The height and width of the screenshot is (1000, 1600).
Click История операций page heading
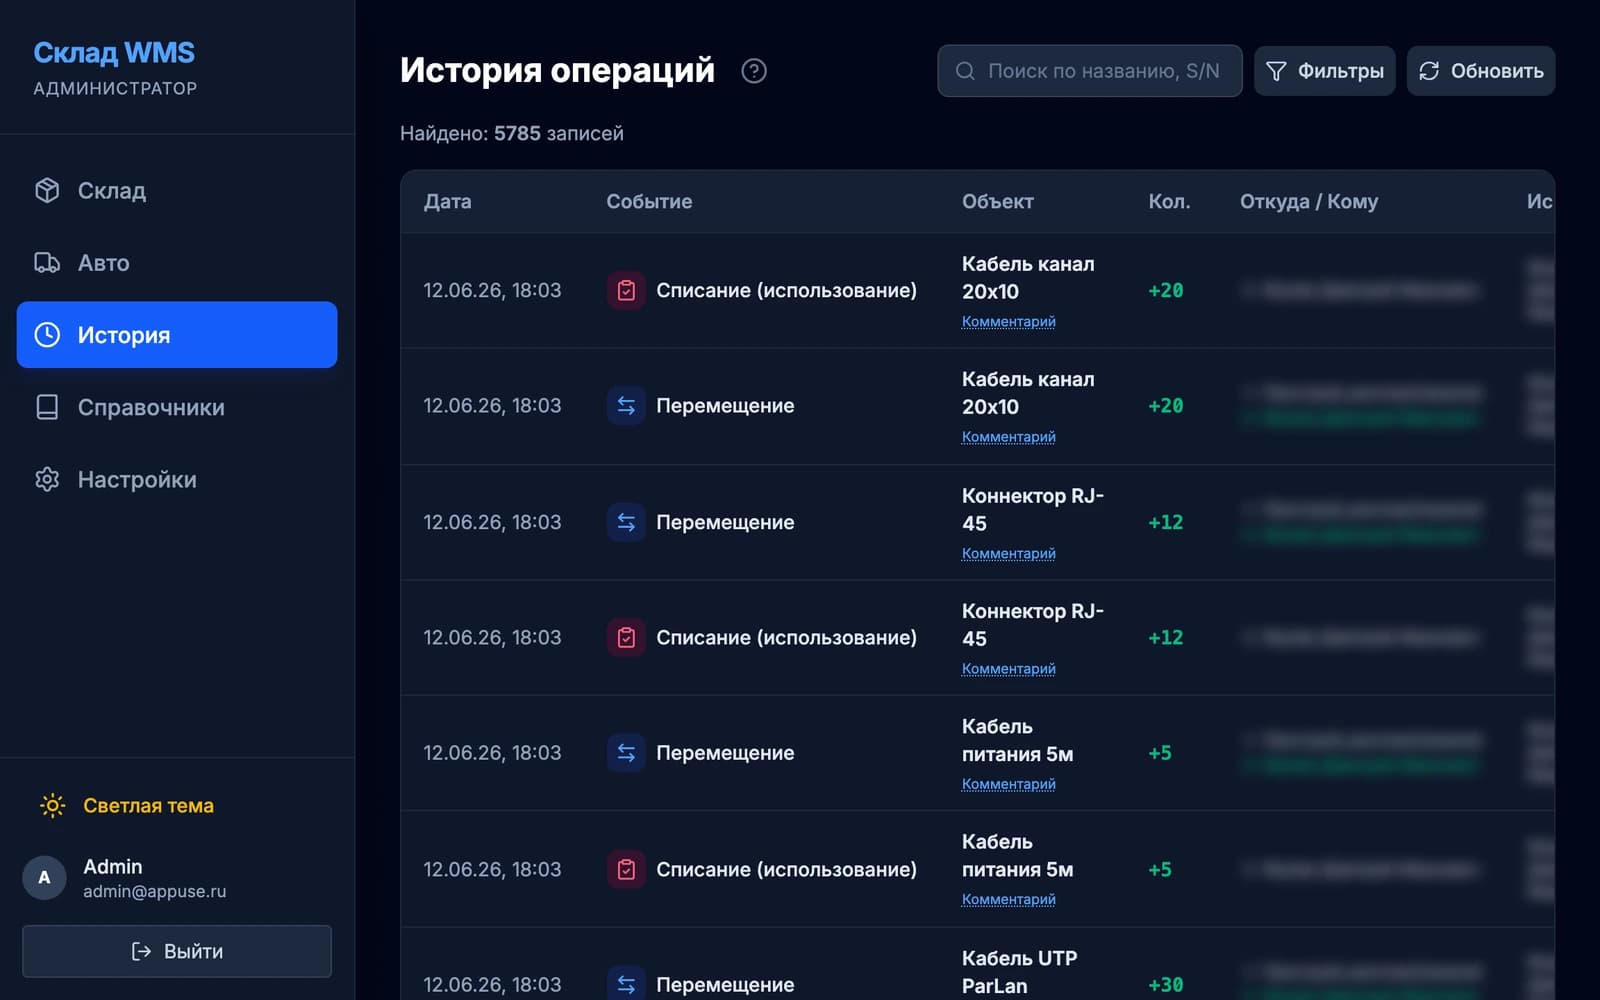[557, 70]
